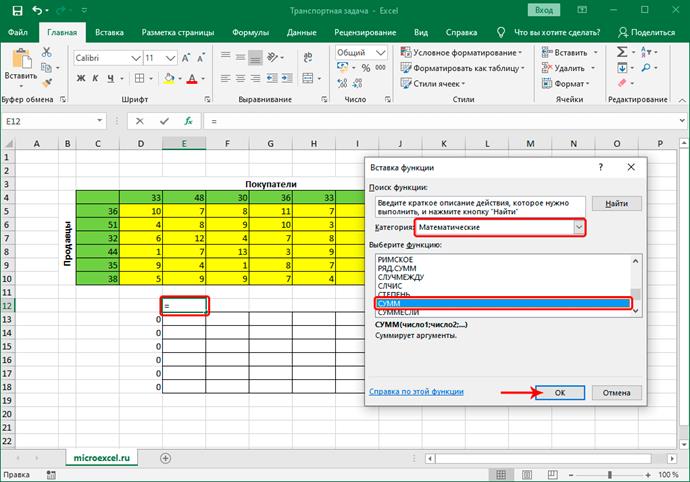Click the function search text field

coord(480,207)
